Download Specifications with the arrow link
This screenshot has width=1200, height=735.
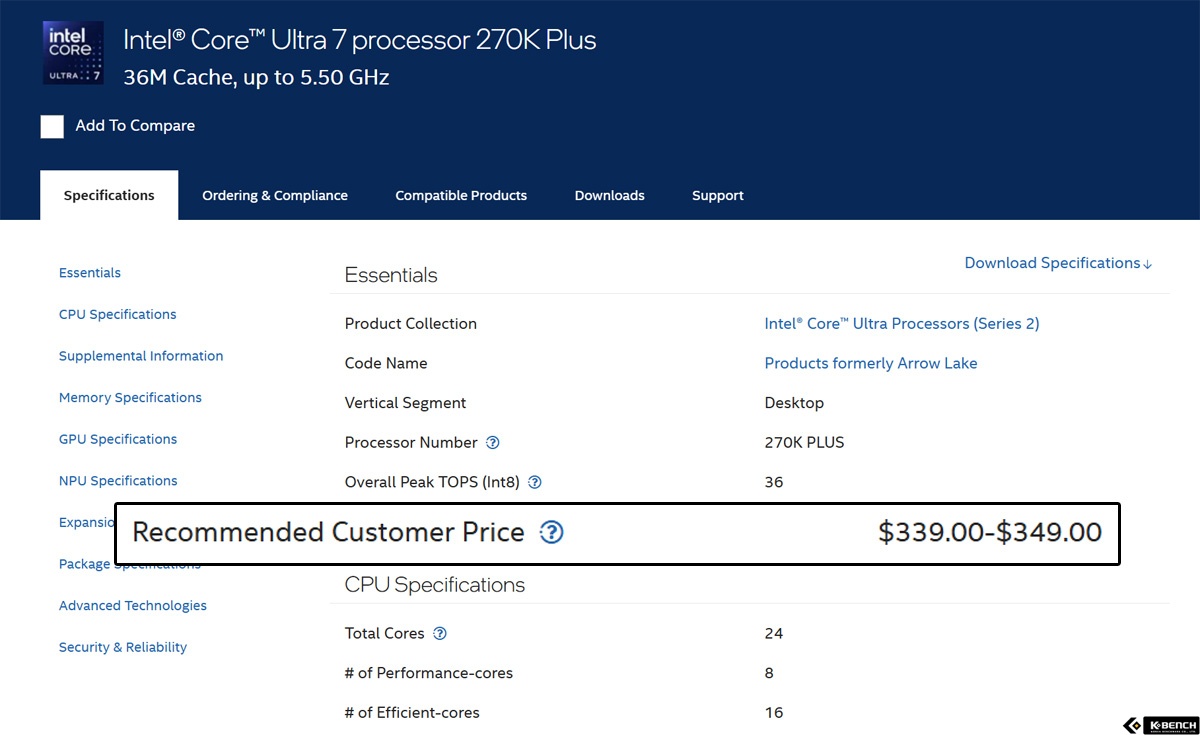click(x=1058, y=263)
